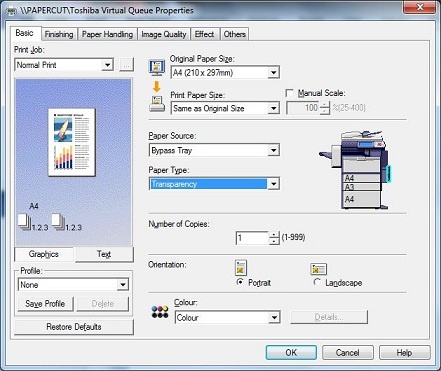Screen dimensions: 441x371
Task: Select the Landscape radio button
Action: [x=317, y=282]
